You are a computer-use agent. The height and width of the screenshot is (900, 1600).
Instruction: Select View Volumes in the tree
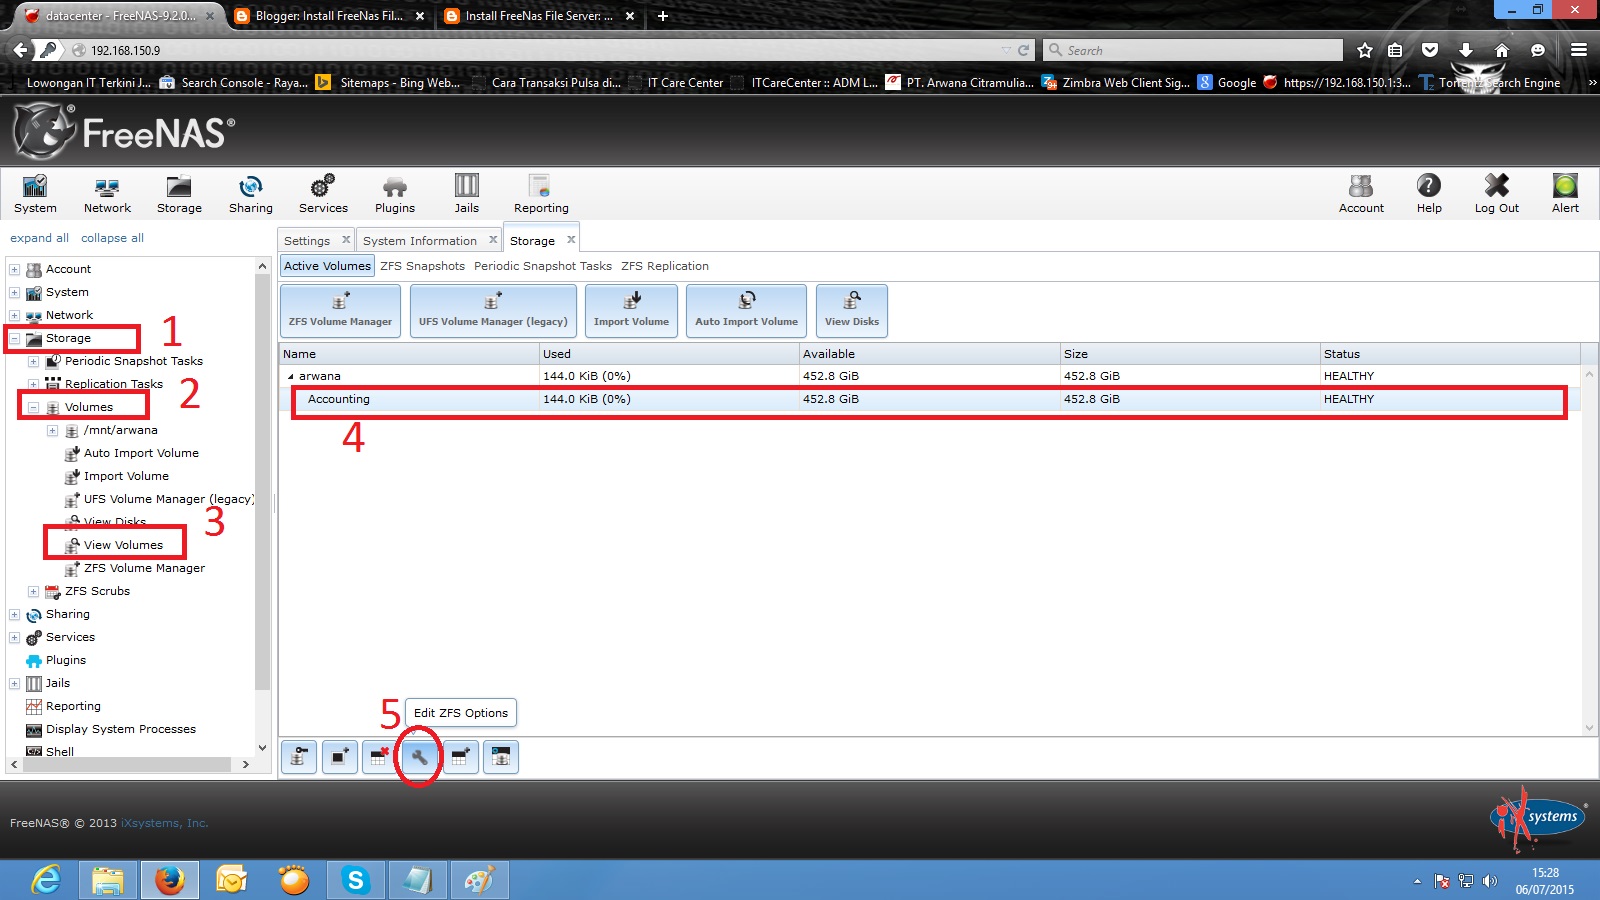(x=123, y=545)
